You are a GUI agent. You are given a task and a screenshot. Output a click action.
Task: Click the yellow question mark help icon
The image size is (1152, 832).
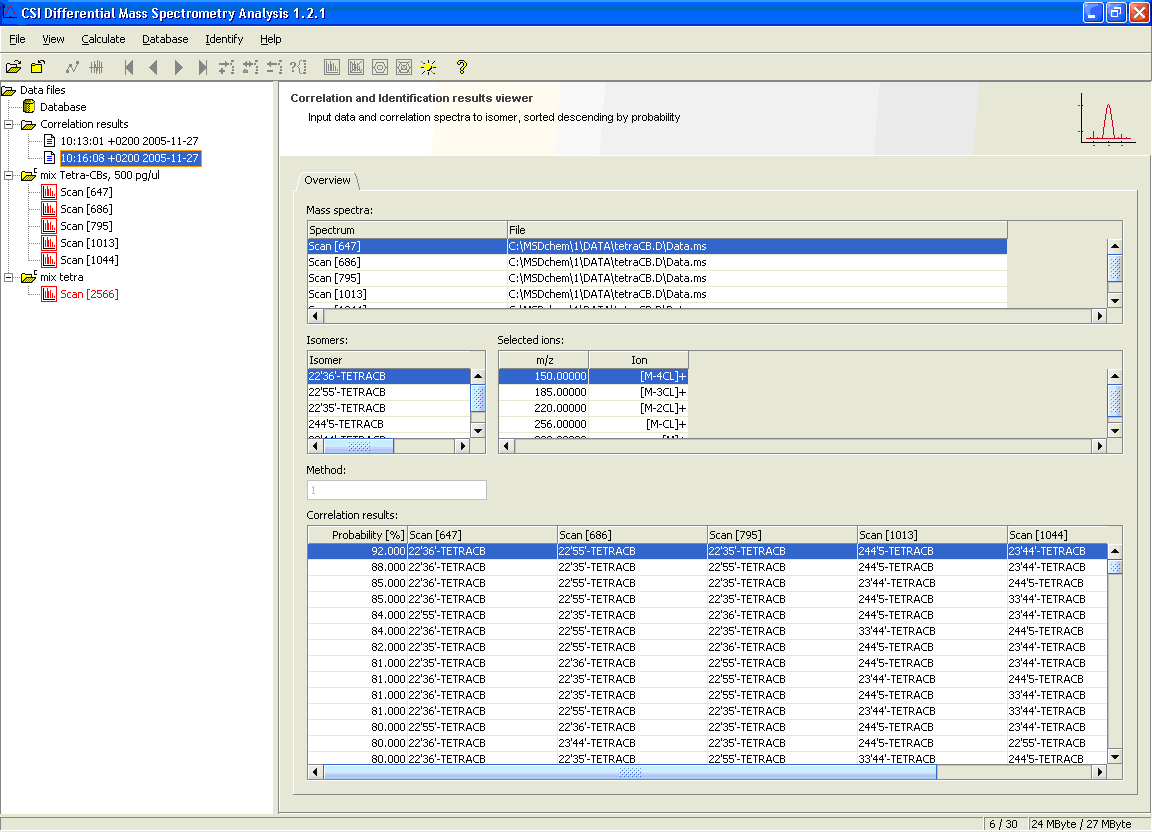coord(461,67)
